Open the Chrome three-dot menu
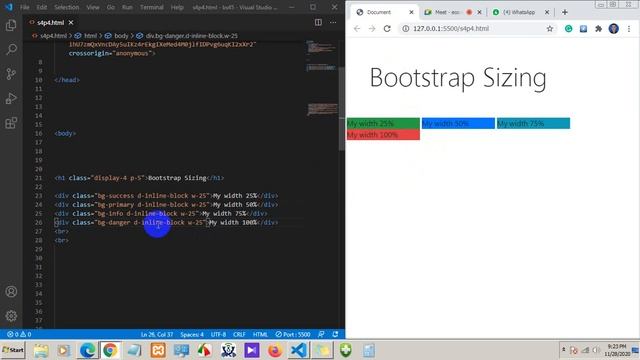The image size is (640, 360). tap(629, 29)
